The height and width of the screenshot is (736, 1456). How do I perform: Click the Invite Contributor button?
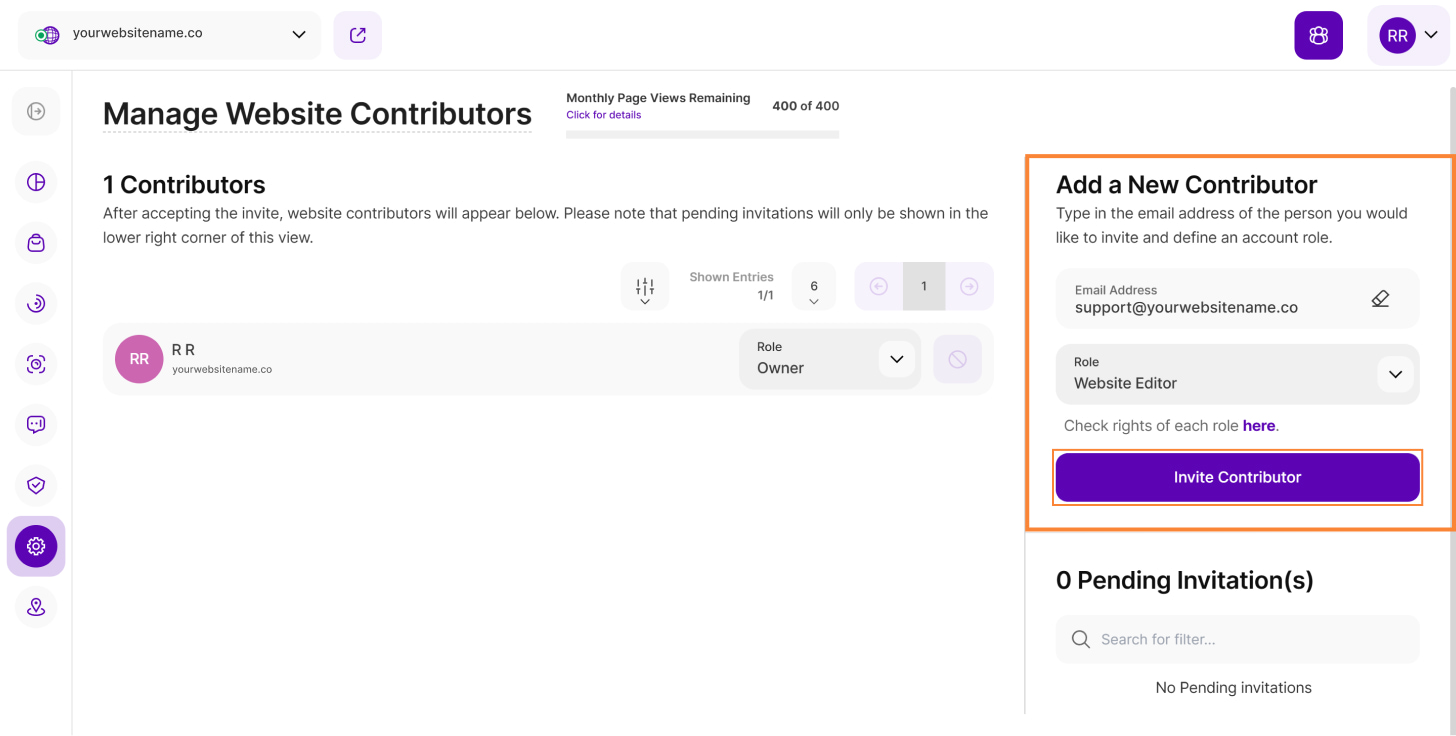1237,477
